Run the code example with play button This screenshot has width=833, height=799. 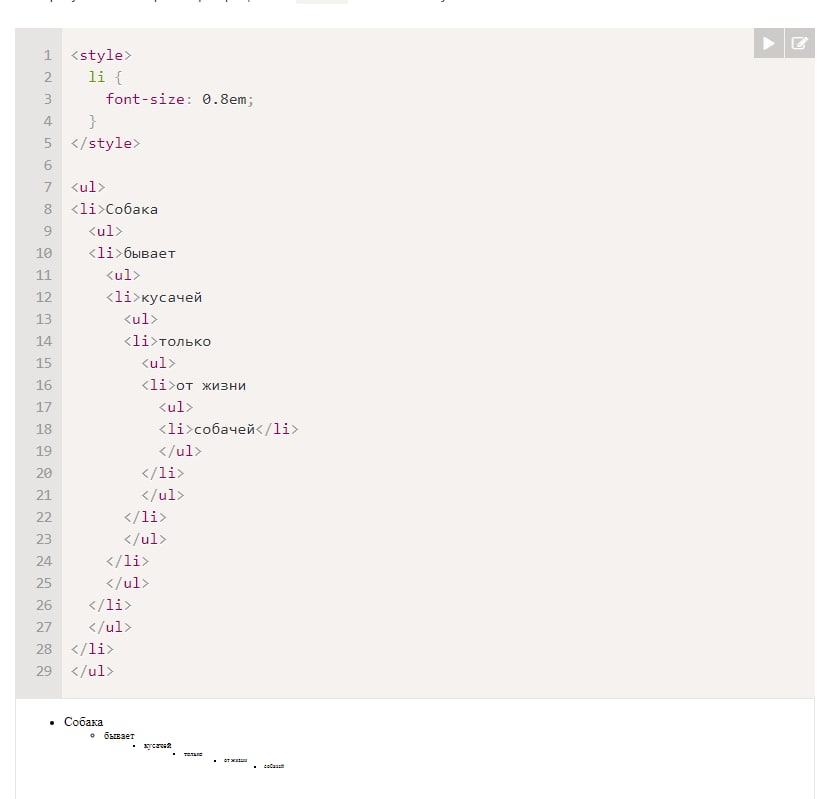[769, 43]
